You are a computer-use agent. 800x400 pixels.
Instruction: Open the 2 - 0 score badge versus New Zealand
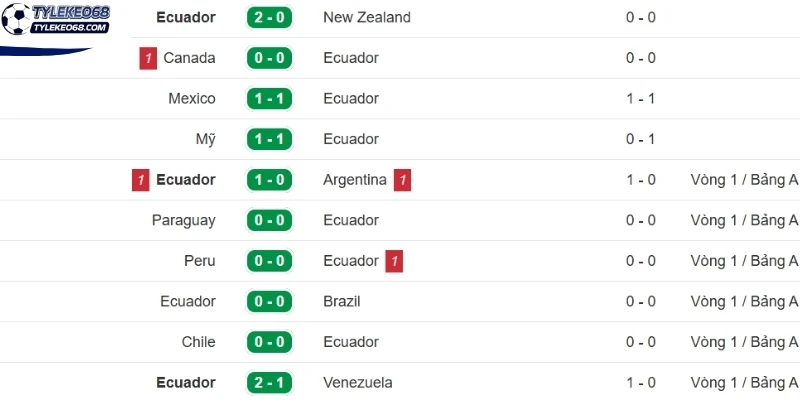pyautogui.click(x=269, y=18)
